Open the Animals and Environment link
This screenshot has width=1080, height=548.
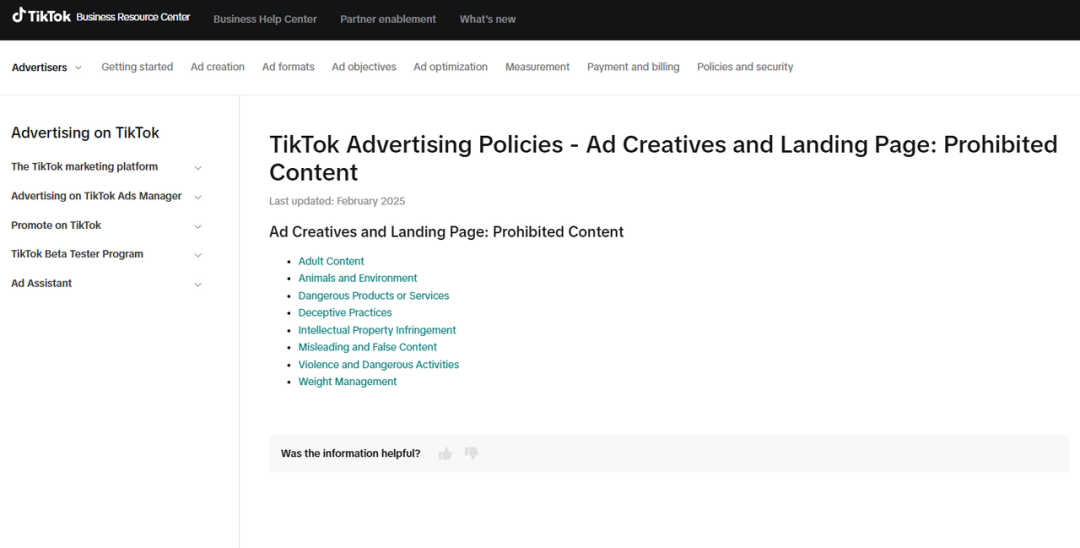point(357,278)
